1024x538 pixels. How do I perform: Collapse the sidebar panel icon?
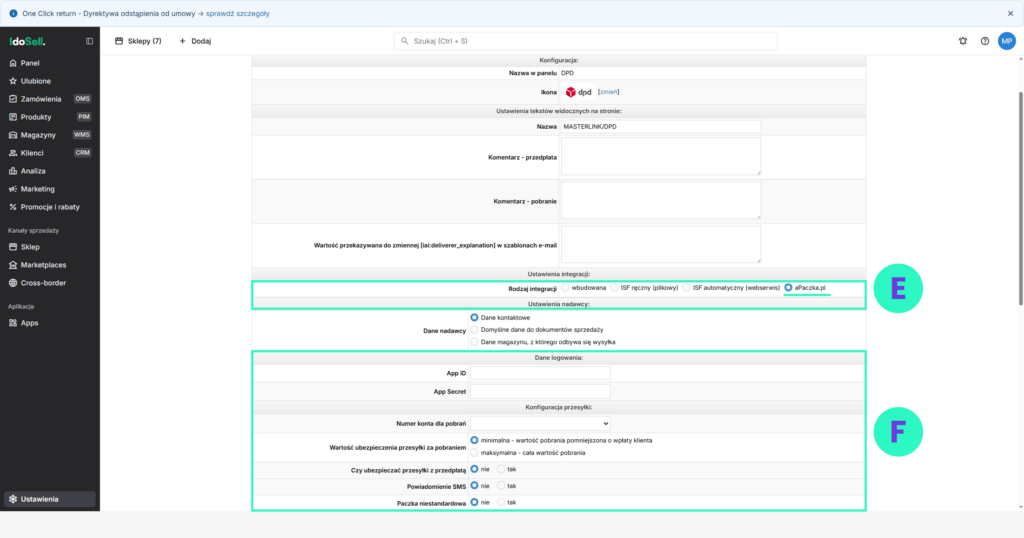[89, 41]
